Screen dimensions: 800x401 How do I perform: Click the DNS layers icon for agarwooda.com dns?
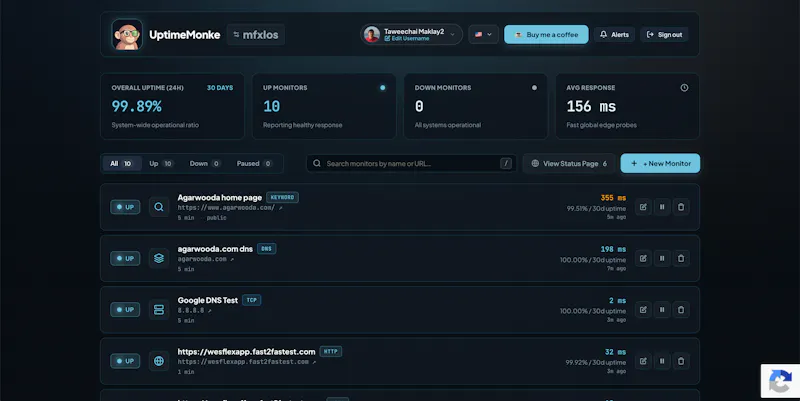159,258
